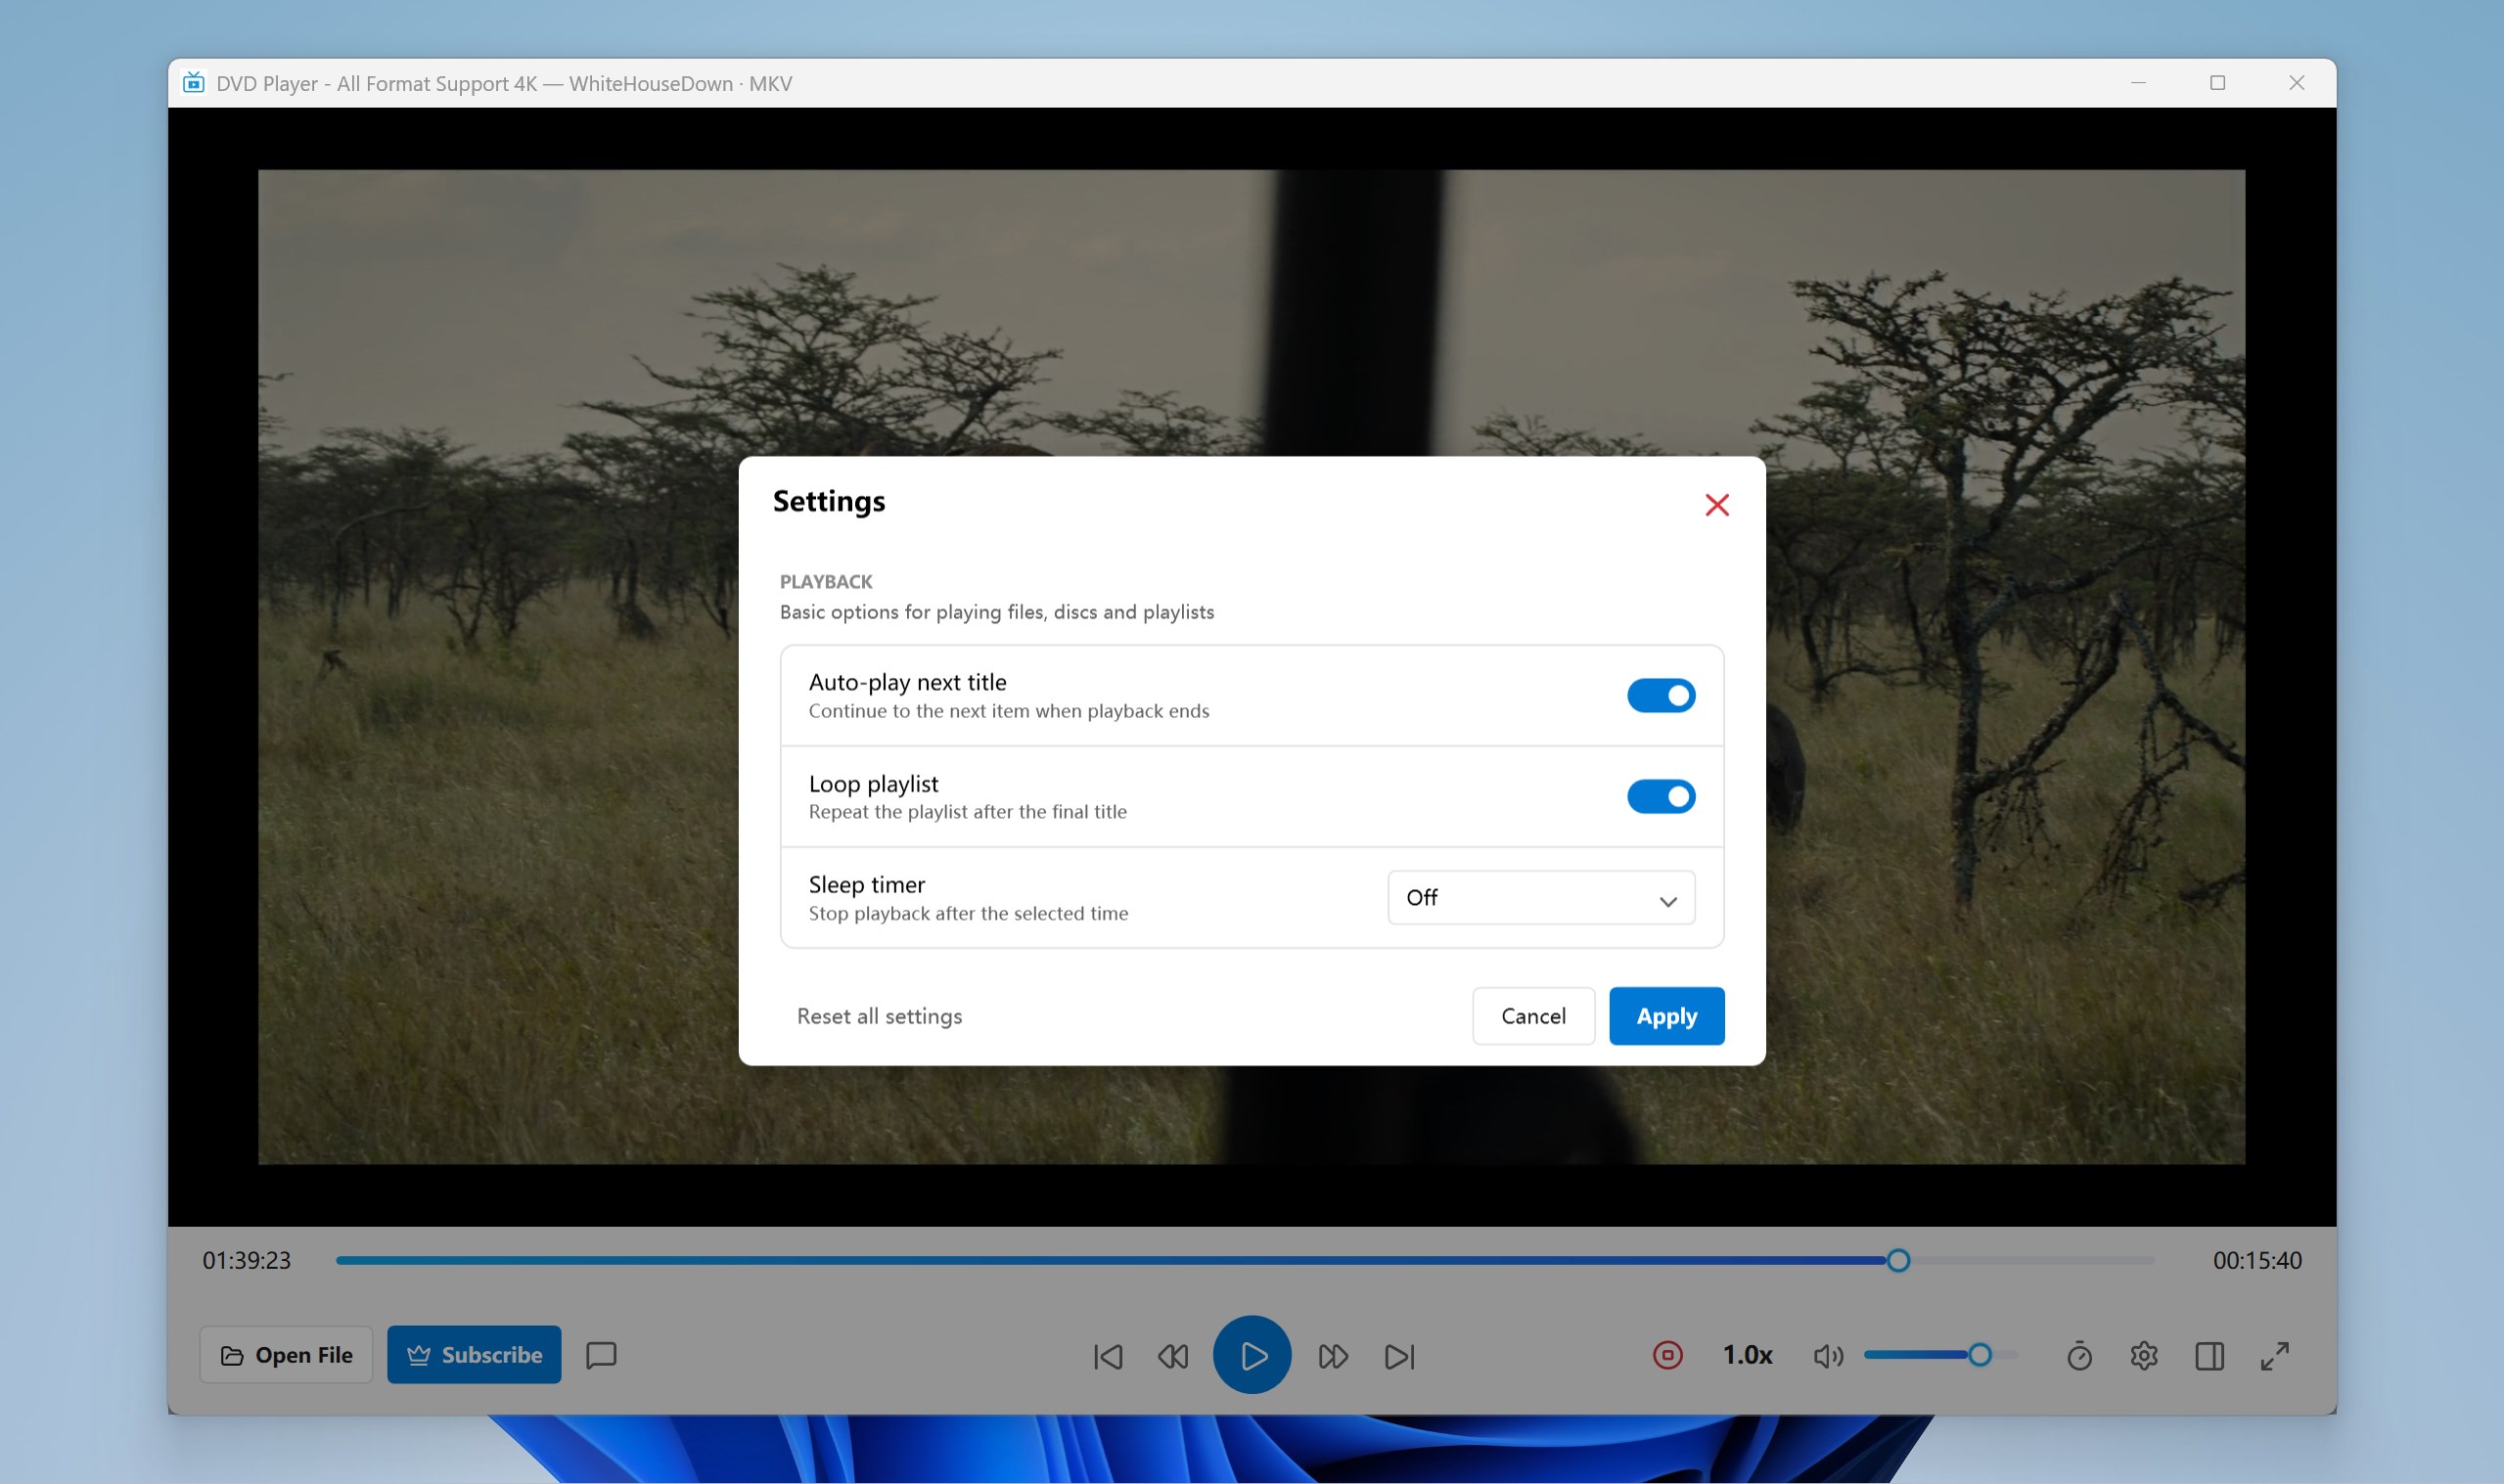Click the Settings dialog title
The width and height of the screenshot is (2504, 1484).
829,501
